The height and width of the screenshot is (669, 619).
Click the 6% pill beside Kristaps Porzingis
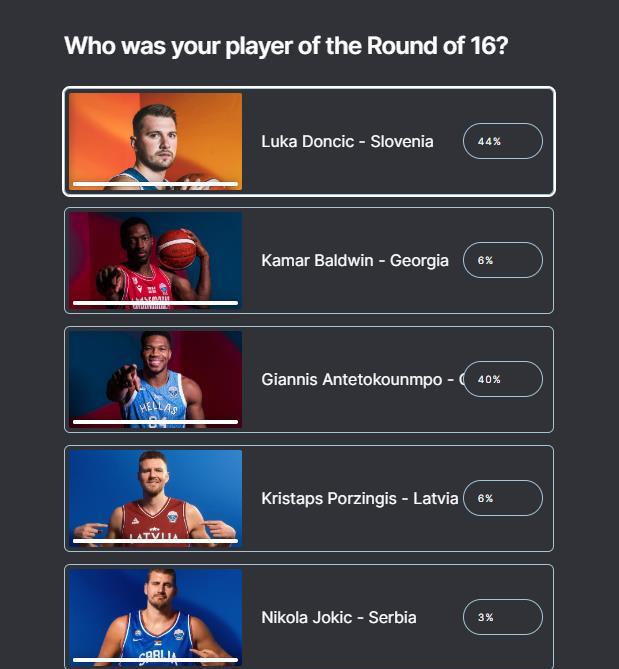pos(502,498)
